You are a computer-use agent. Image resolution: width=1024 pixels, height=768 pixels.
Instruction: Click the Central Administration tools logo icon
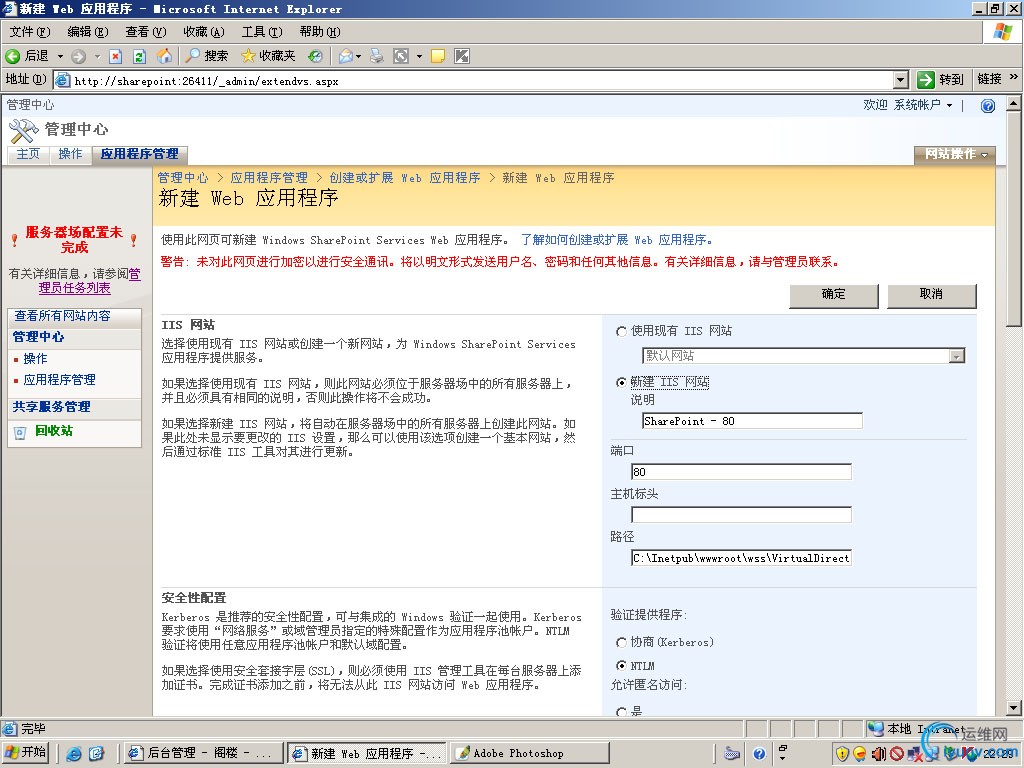click(24, 131)
